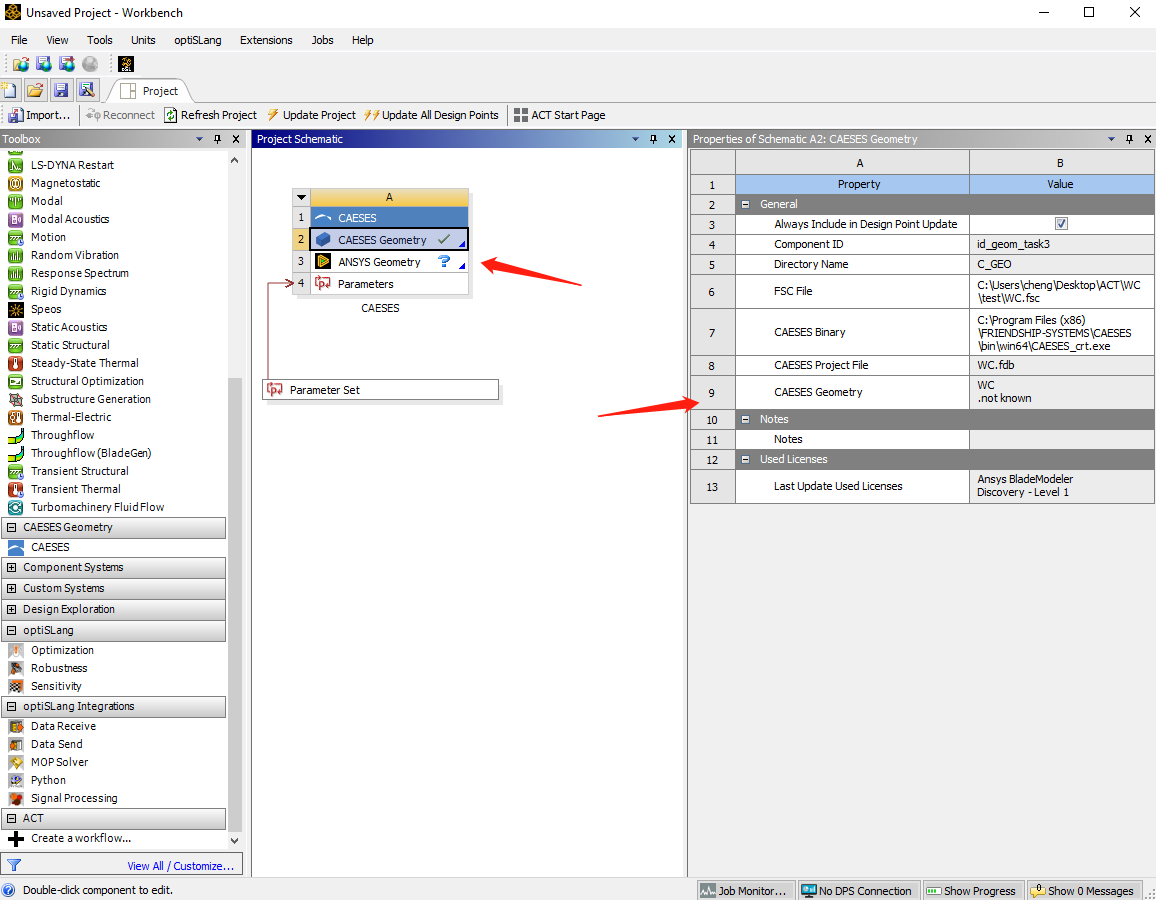
Task: Expand the Design Exploration toolbox group
Action: point(11,609)
